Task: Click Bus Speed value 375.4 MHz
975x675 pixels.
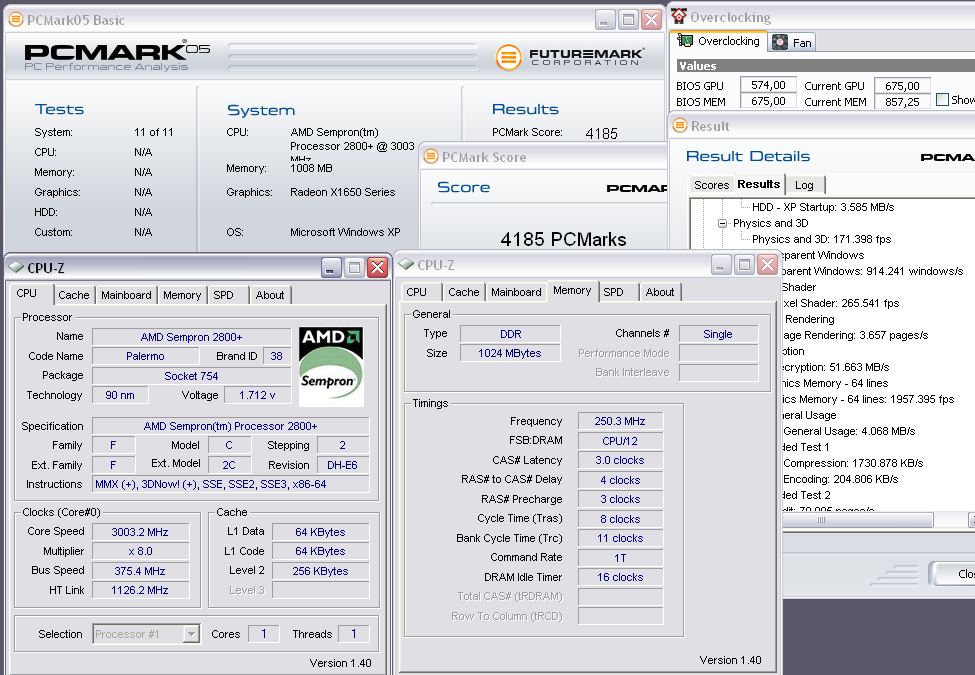Action: pos(141,571)
